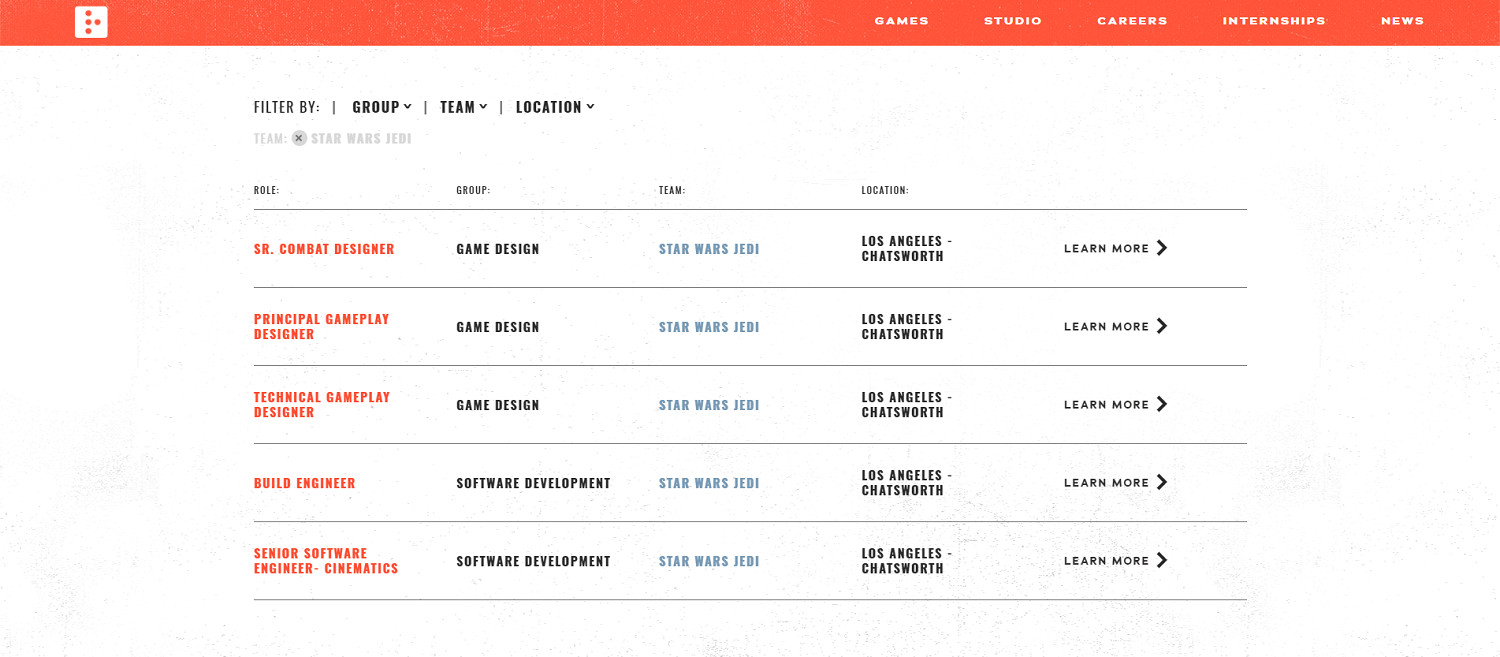The width and height of the screenshot is (1500, 657).
Task: Navigate to the Careers page
Action: 1132,21
